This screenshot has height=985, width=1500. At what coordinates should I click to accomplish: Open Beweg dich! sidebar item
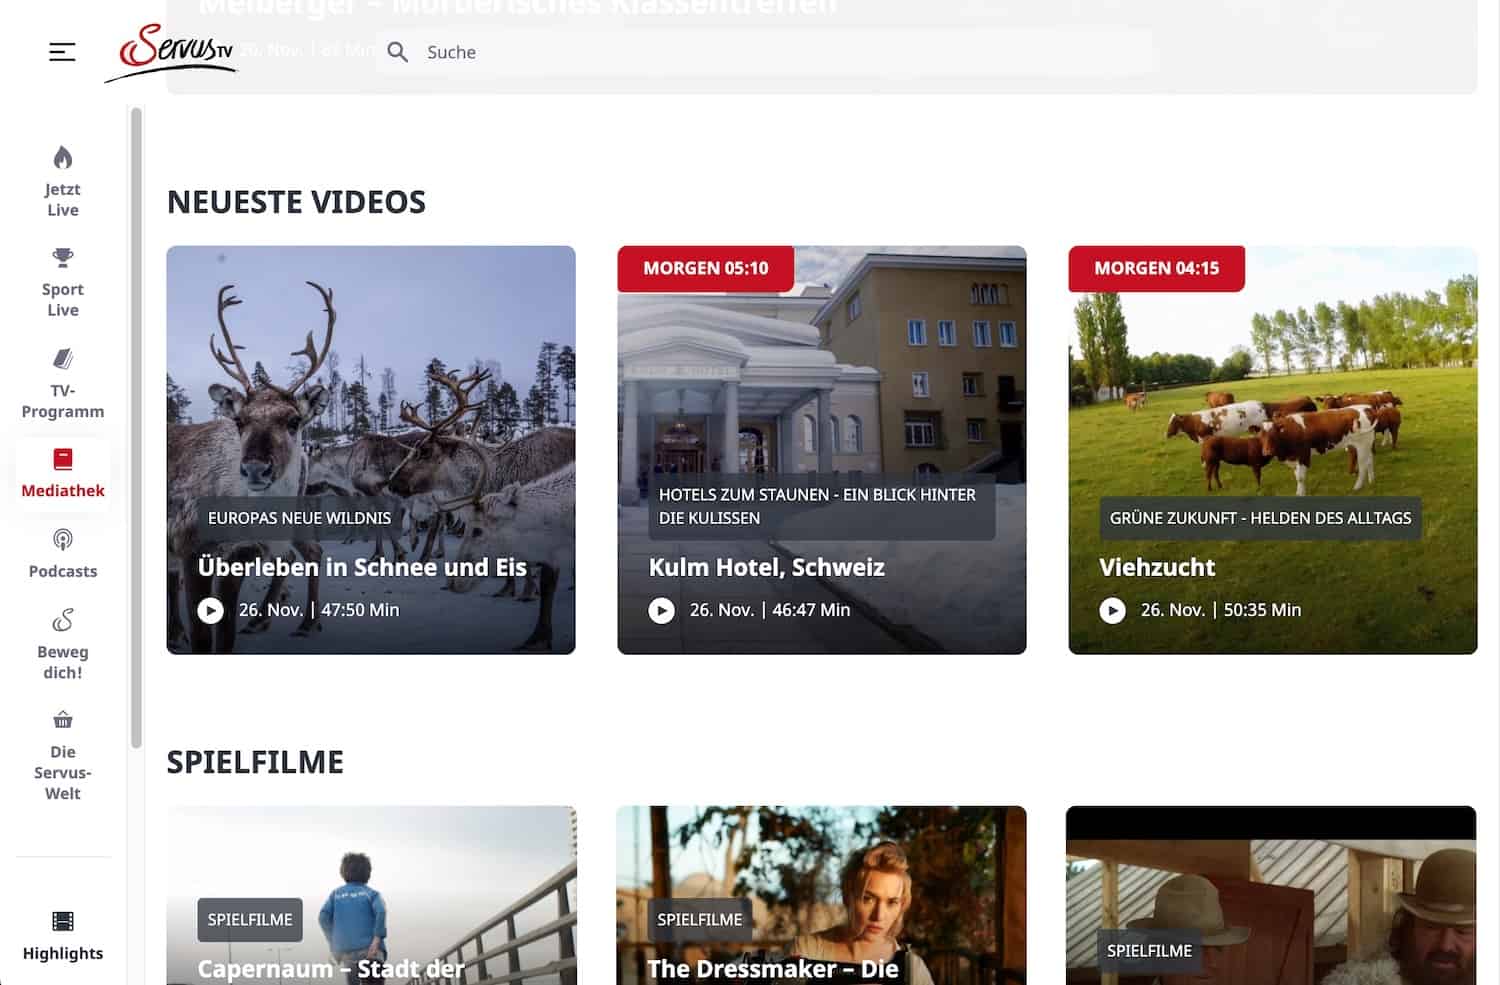pos(63,621)
